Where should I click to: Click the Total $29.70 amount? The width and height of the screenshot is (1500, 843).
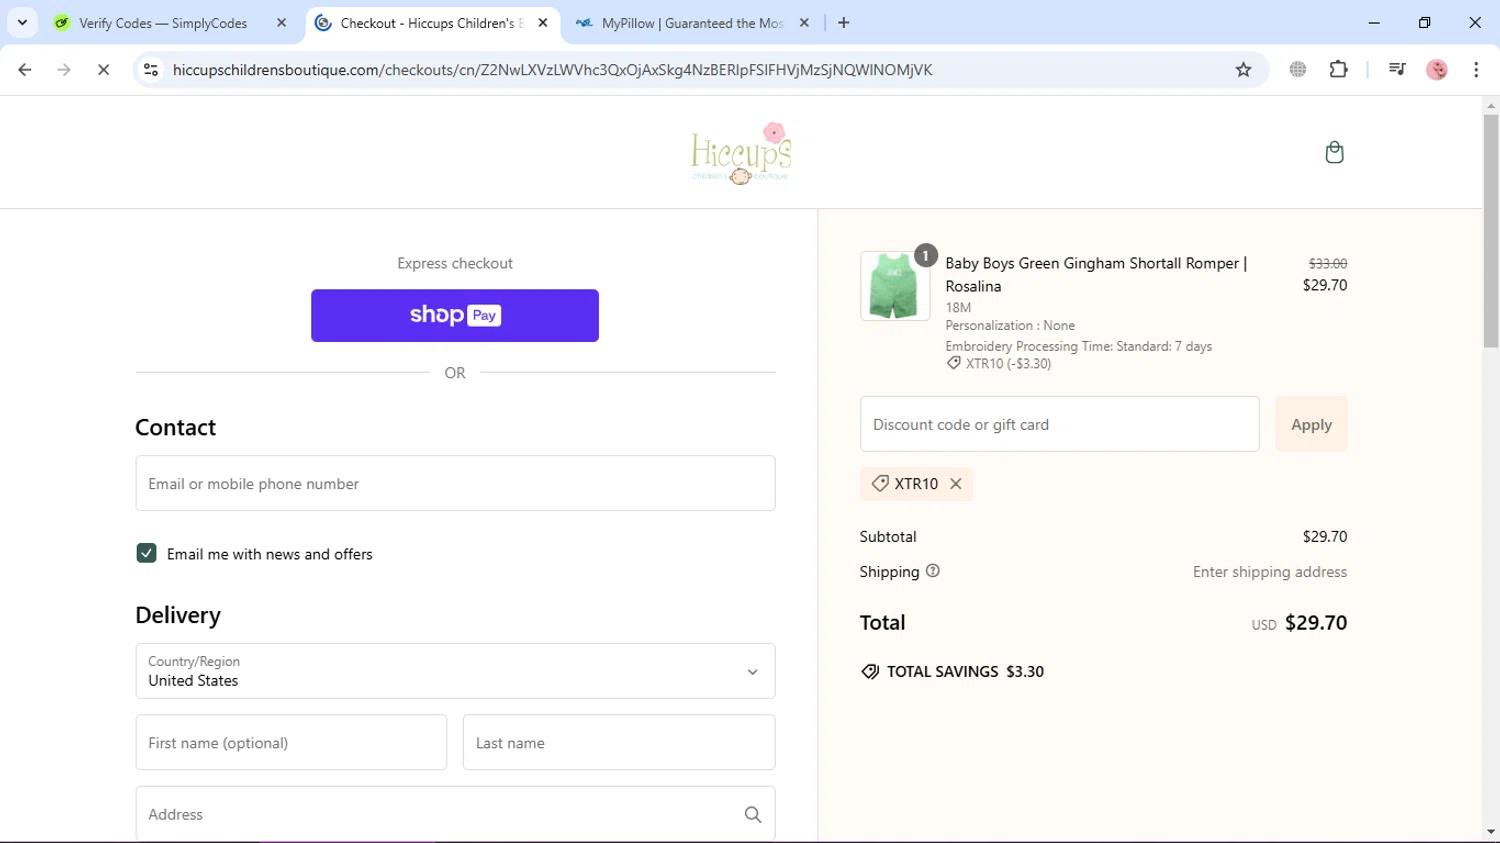(1316, 623)
